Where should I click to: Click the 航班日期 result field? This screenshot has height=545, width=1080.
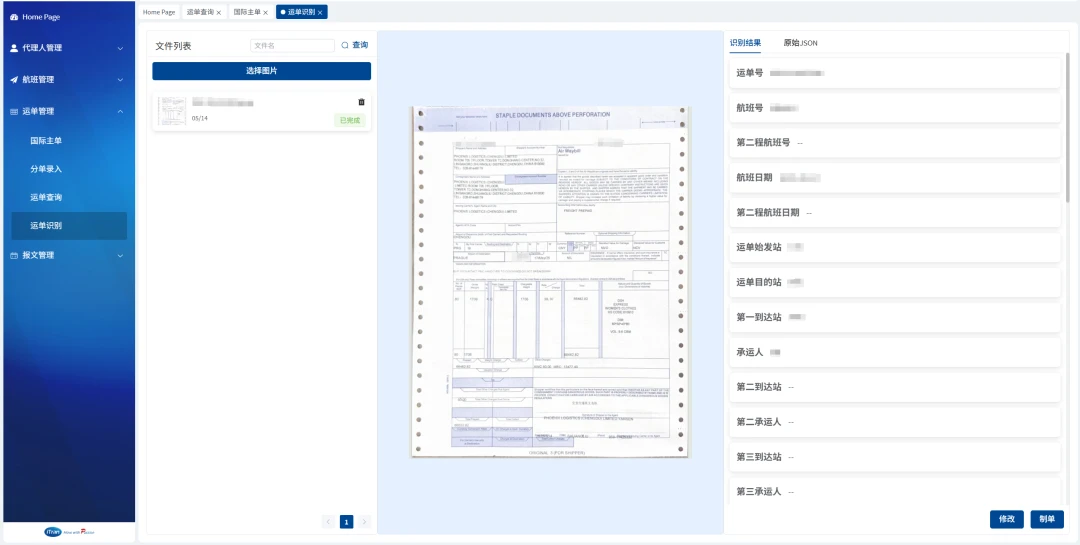point(895,178)
